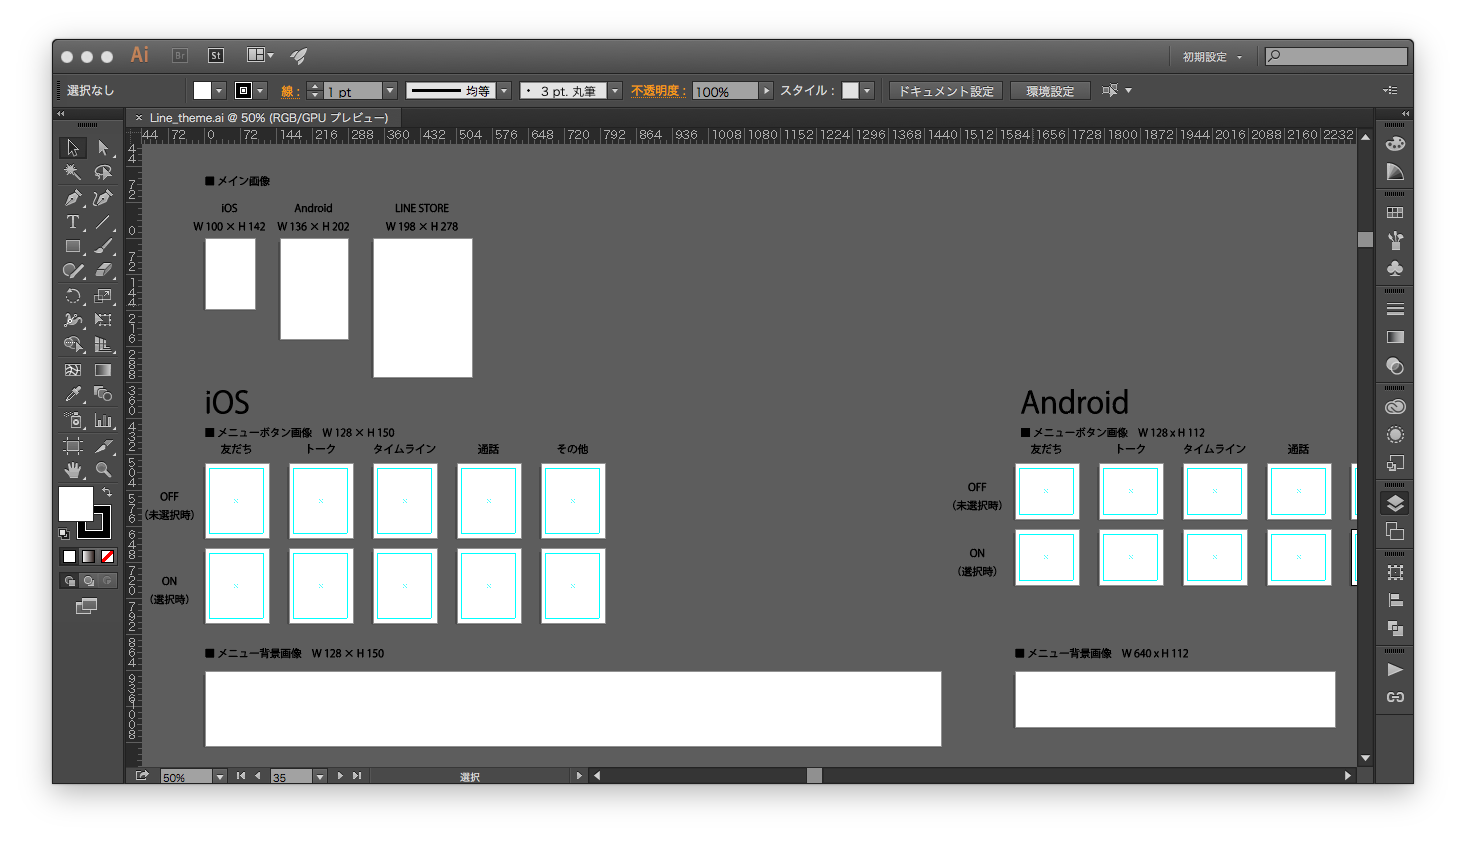The image size is (1466, 844).
Task: Choose the Rotate tool
Action: point(73,296)
